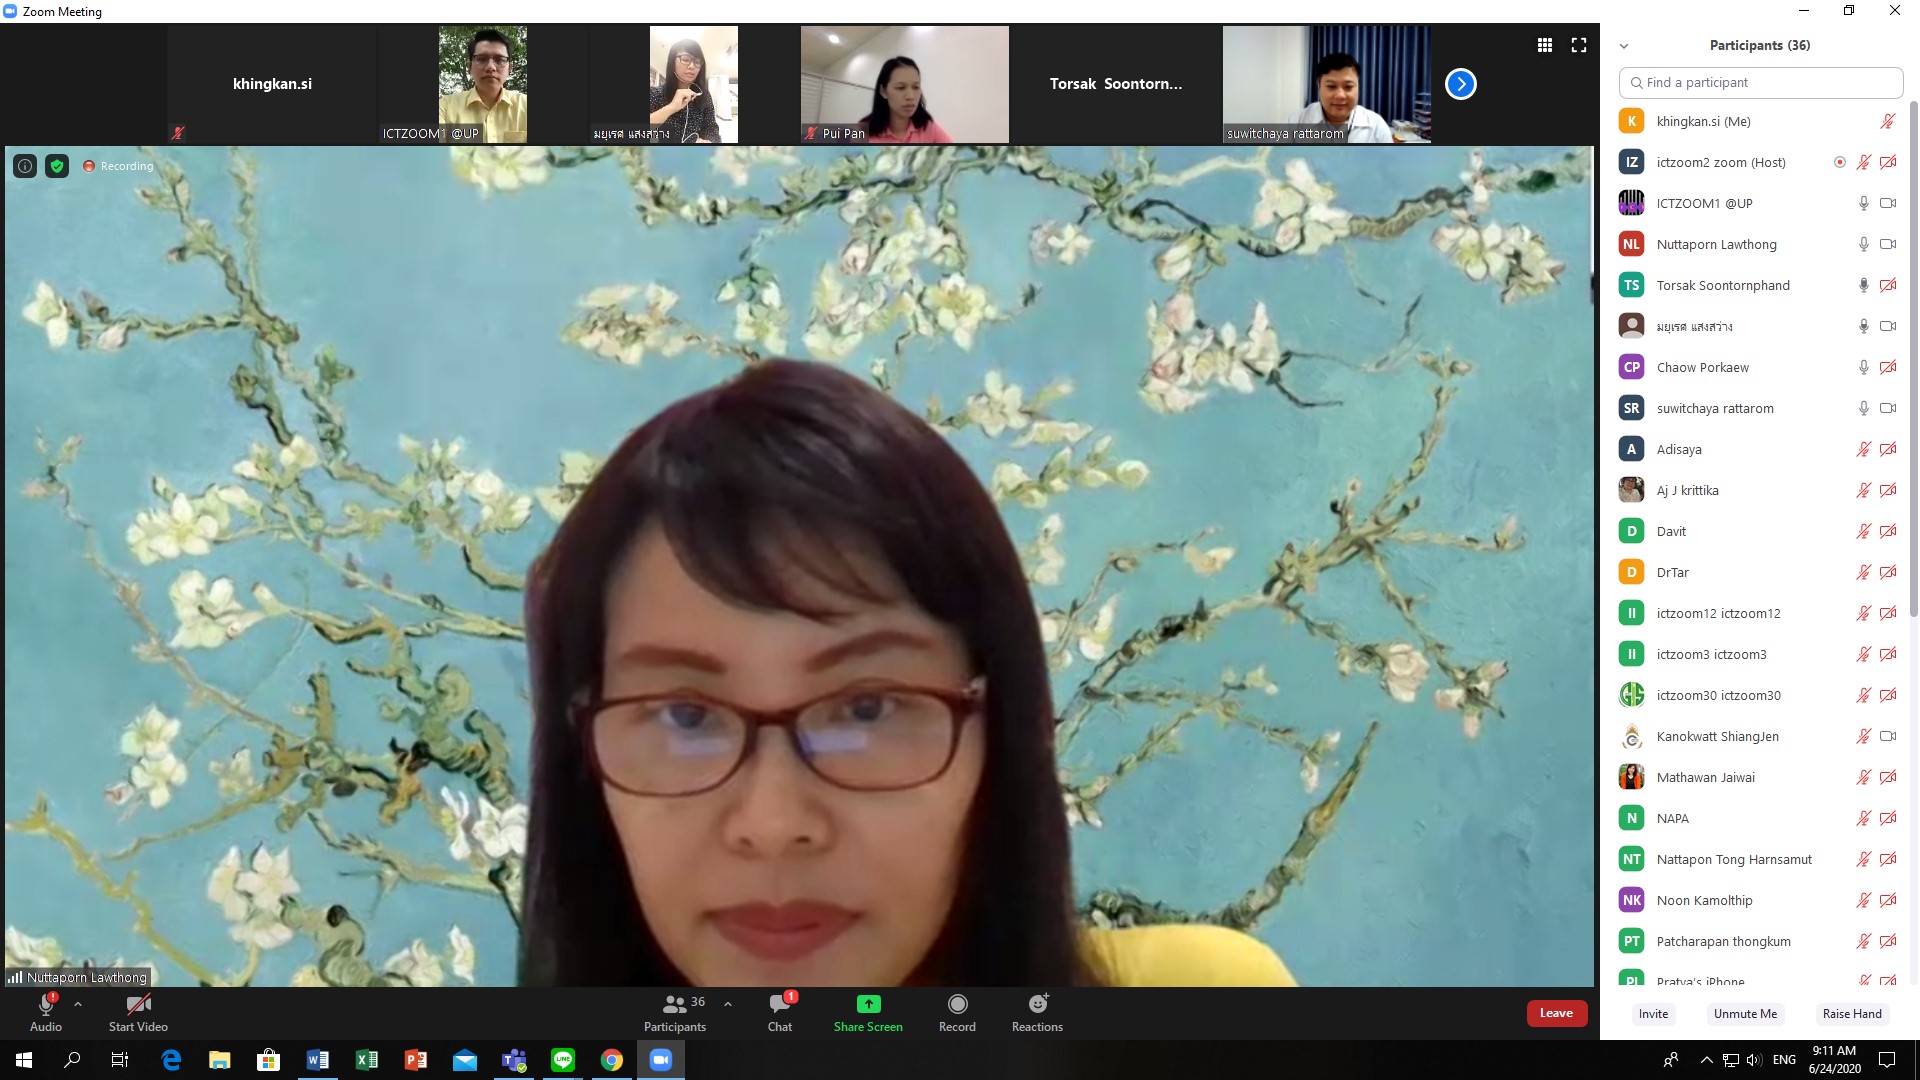Open ENG input language selector
The height and width of the screenshot is (1080, 1920).
pyautogui.click(x=1784, y=1060)
